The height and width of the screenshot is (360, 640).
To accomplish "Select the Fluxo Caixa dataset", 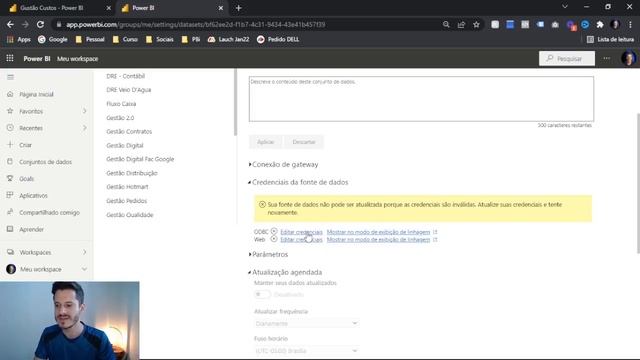I will 121,104.
